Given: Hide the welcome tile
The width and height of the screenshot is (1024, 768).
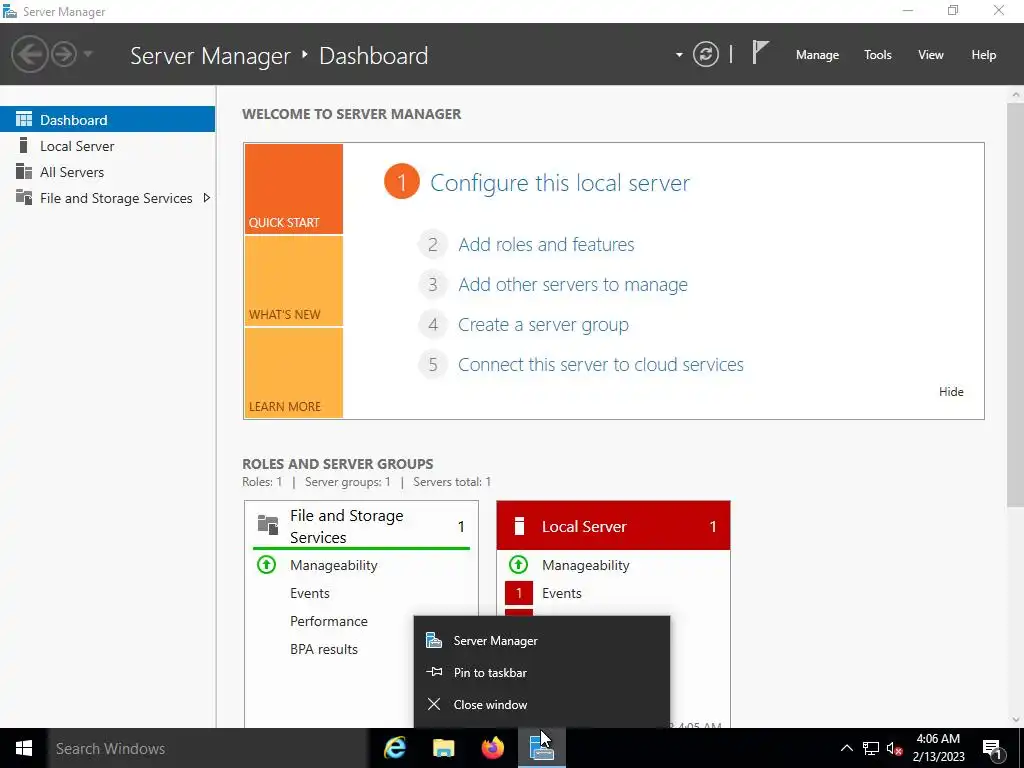Looking at the screenshot, I should (x=951, y=392).
